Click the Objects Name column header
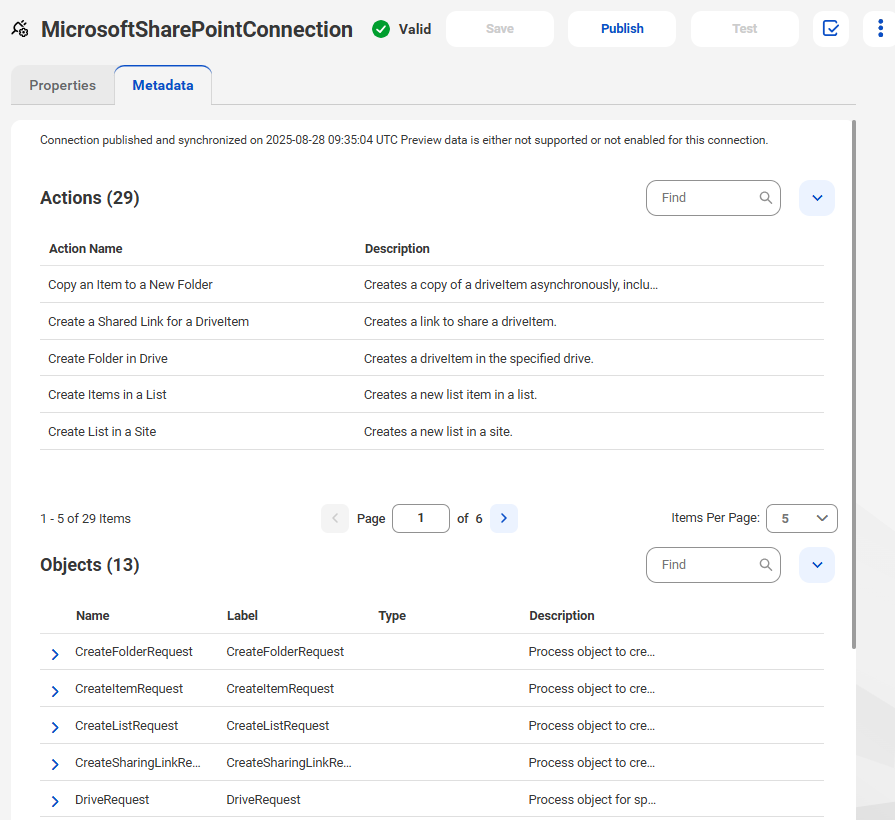The width and height of the screenshot is (895, 820). point(92,615)
